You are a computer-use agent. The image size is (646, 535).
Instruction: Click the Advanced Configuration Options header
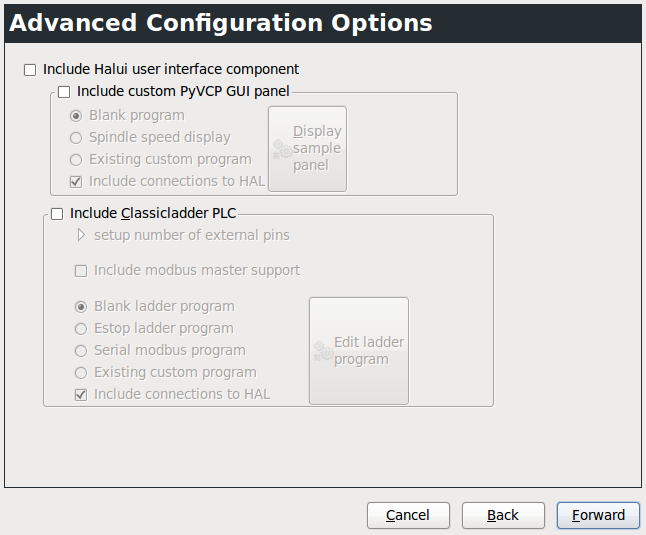(x=221, y=23)
